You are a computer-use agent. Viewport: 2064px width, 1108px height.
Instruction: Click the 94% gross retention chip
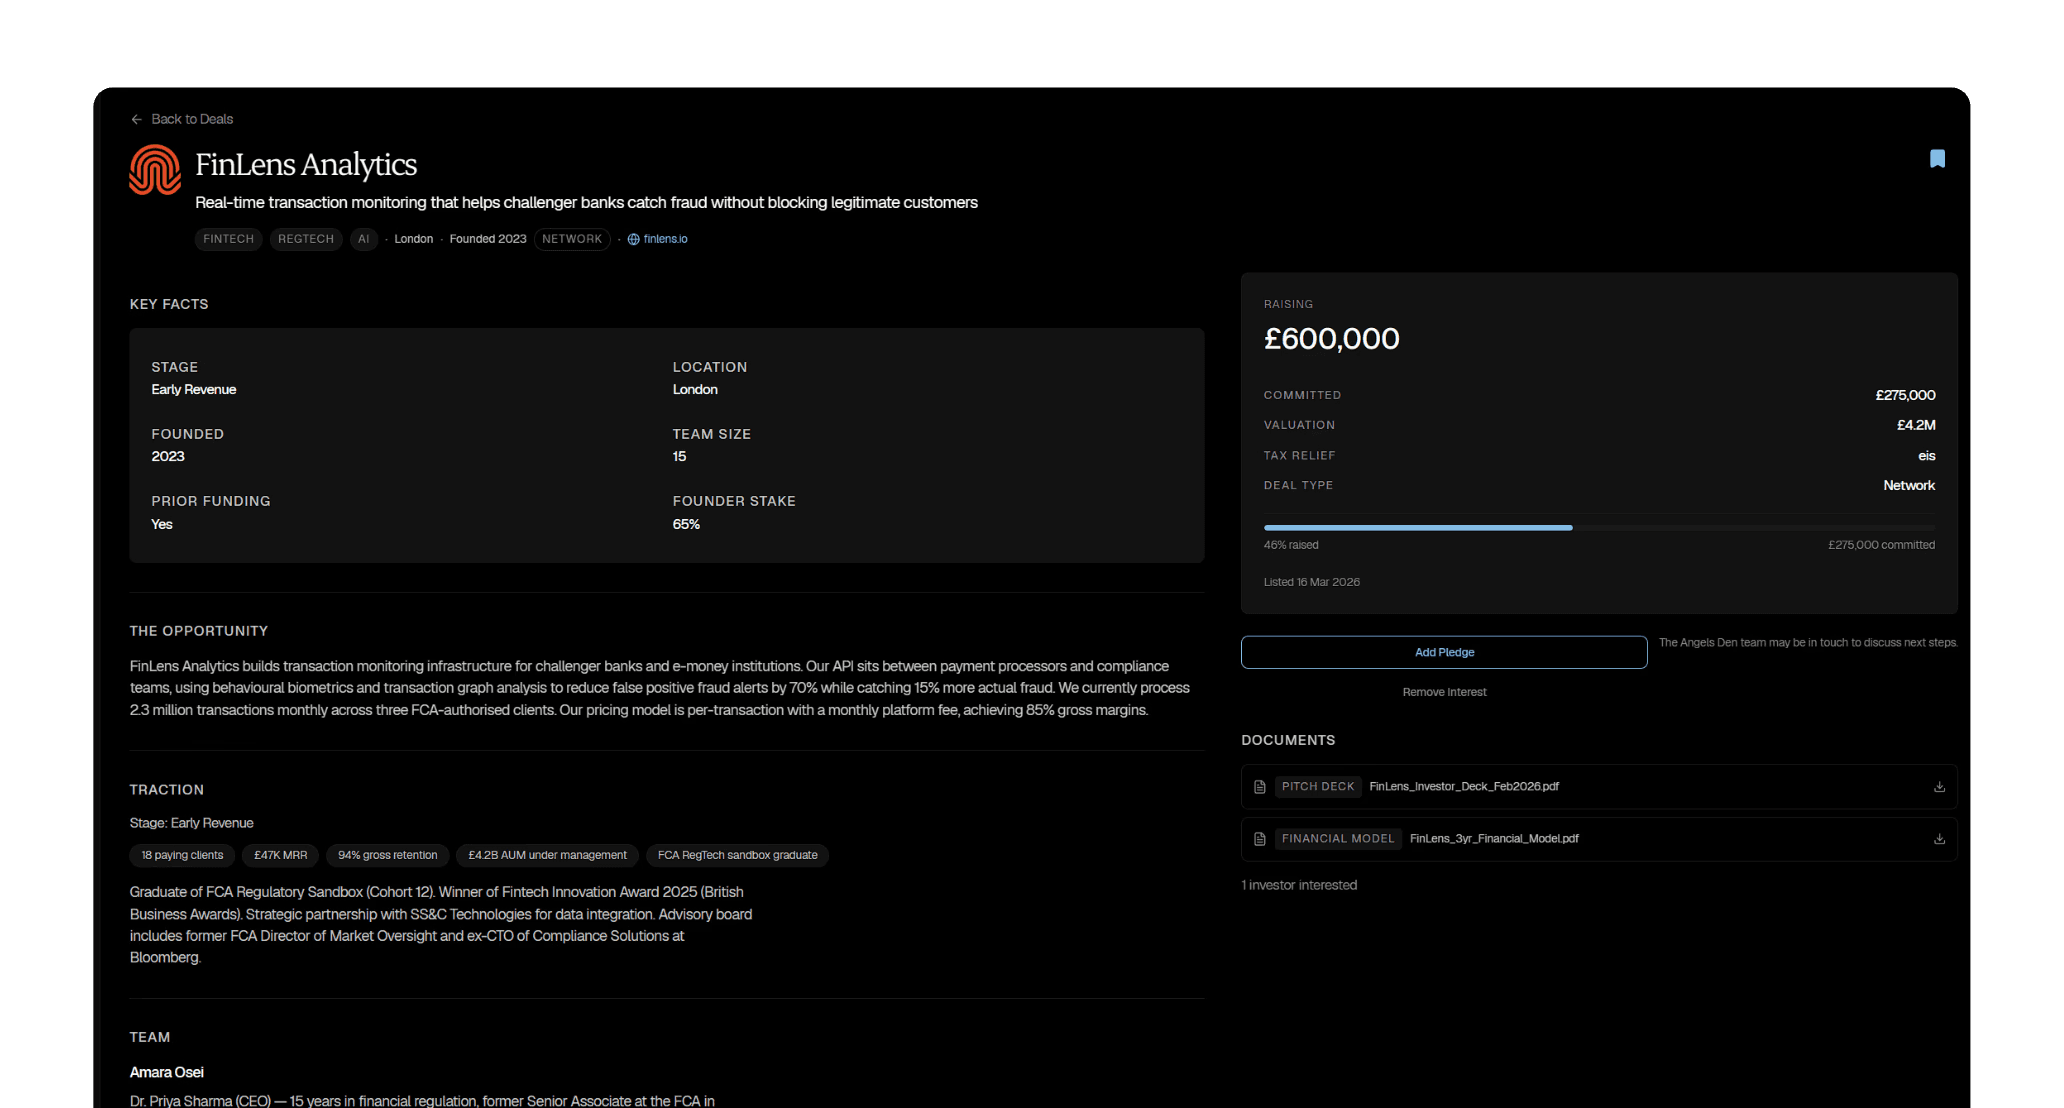click(387, 855)
